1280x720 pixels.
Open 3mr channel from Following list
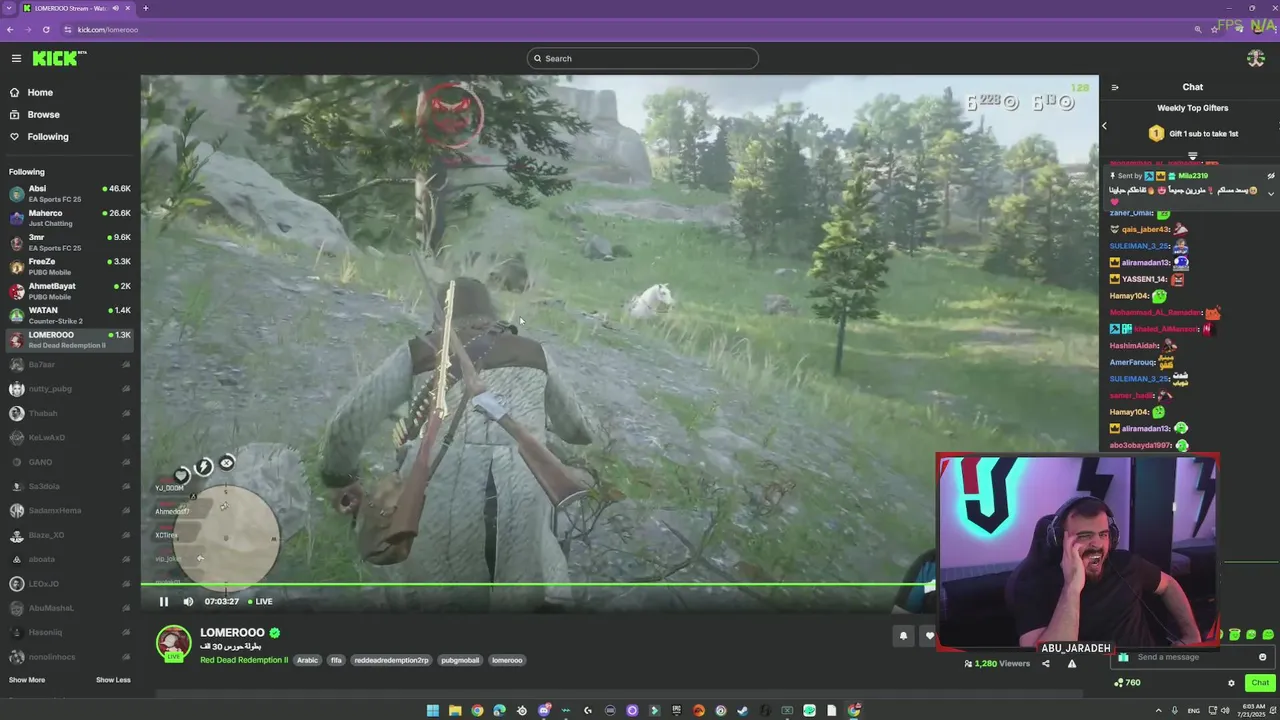(70, 242)
